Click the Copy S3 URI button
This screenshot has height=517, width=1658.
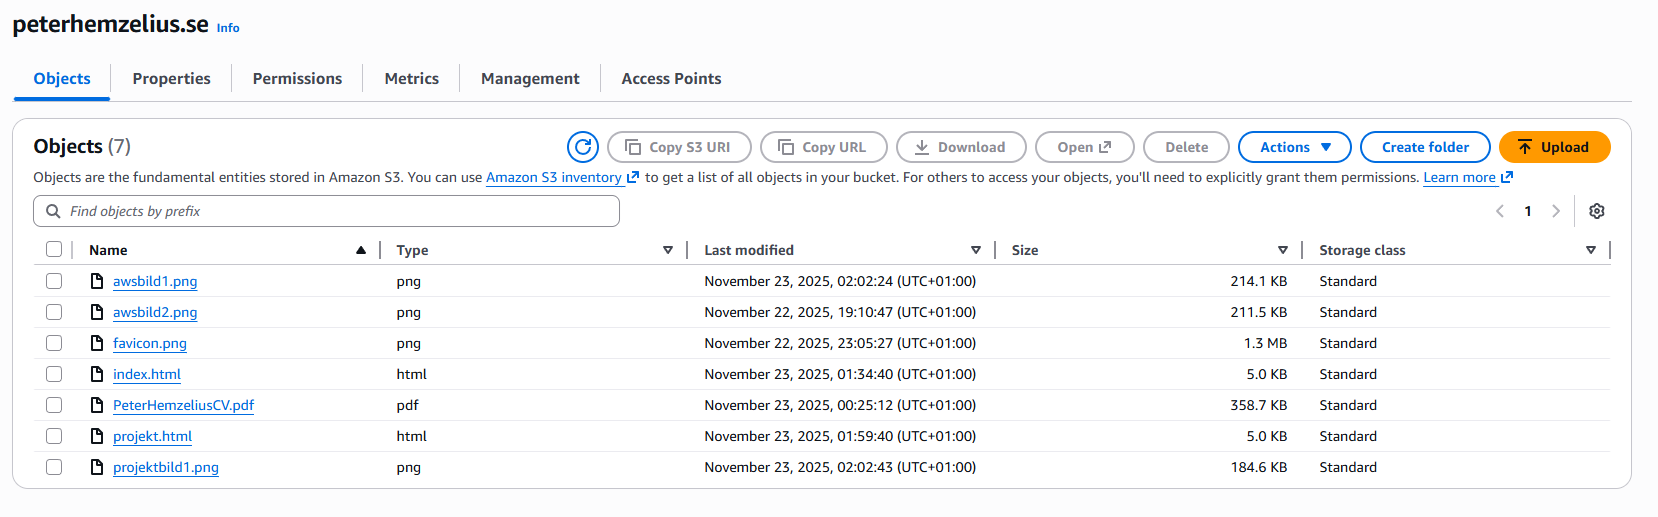click(x=679, y=147)
